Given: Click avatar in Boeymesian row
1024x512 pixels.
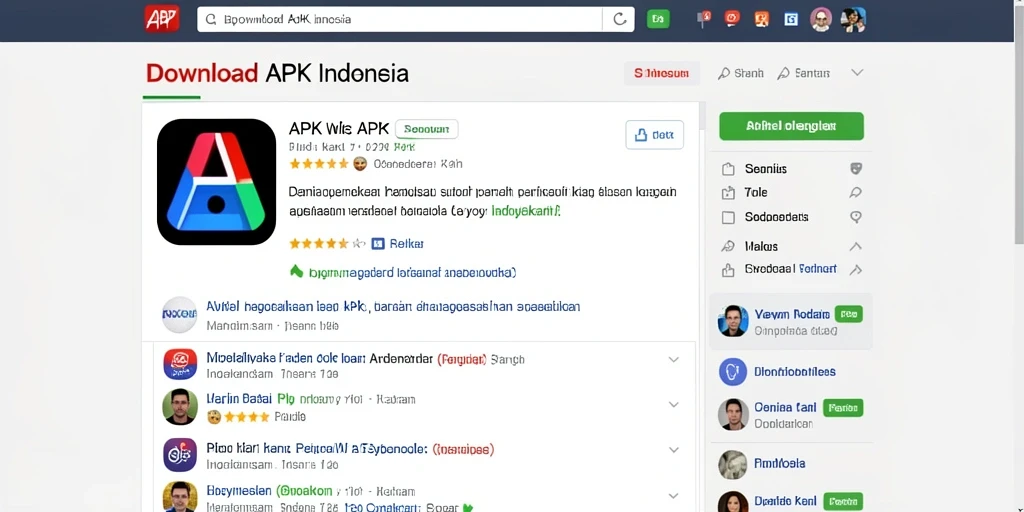Looking at the screenshot, I should coord(180,498).
